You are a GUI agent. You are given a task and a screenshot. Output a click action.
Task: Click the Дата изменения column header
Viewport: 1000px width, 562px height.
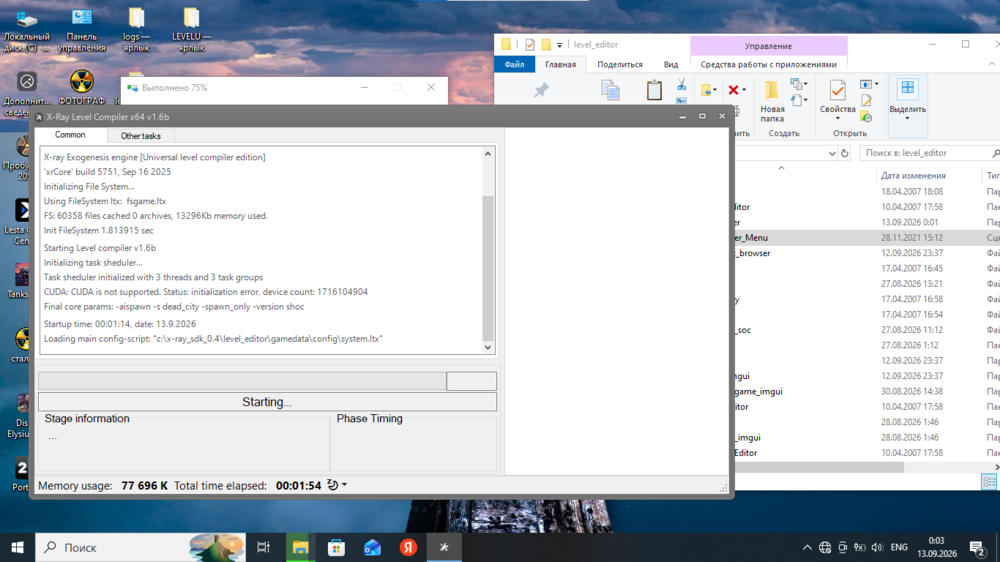tap(913, 175)
